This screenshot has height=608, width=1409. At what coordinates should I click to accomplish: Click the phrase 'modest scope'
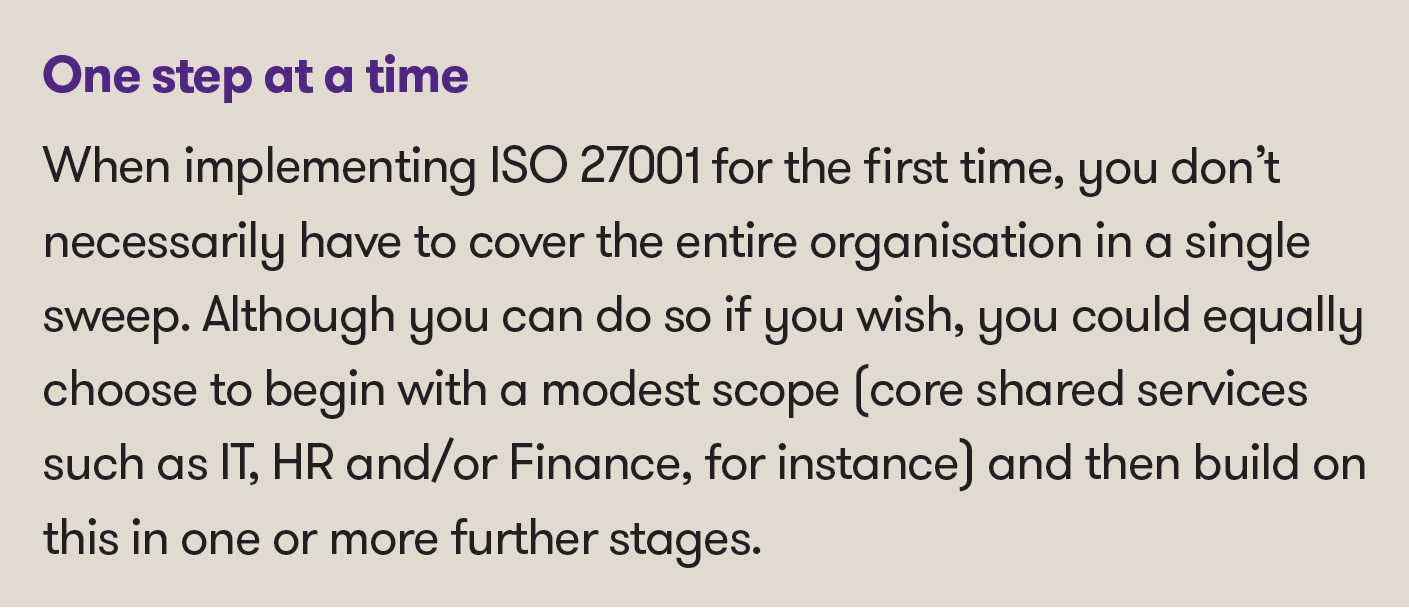[x=690, y=393]
